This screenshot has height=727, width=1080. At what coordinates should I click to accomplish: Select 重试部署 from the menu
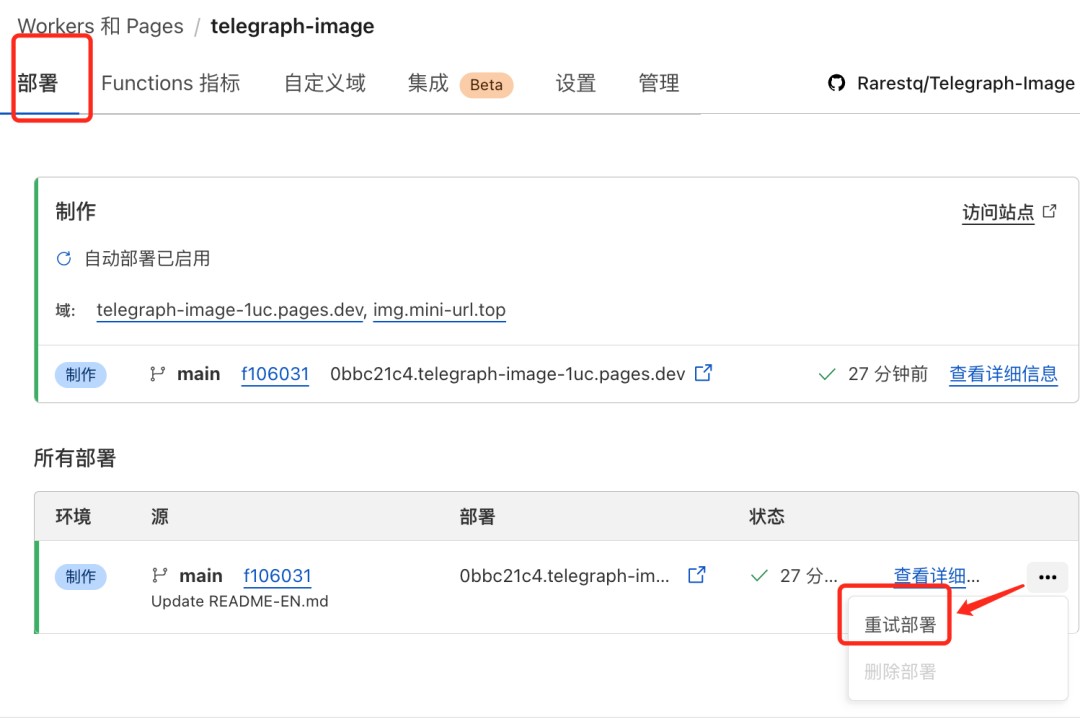pyautogui.click(x=900, y=625)
